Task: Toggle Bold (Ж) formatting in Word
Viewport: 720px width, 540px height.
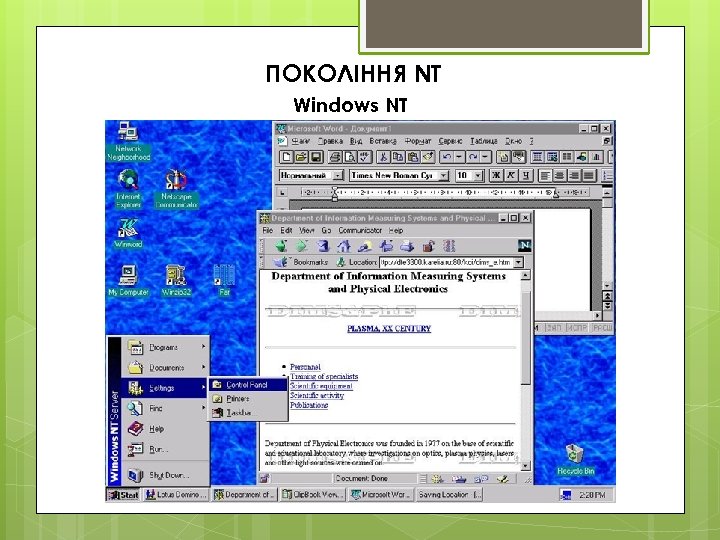Action: [496, 175]
